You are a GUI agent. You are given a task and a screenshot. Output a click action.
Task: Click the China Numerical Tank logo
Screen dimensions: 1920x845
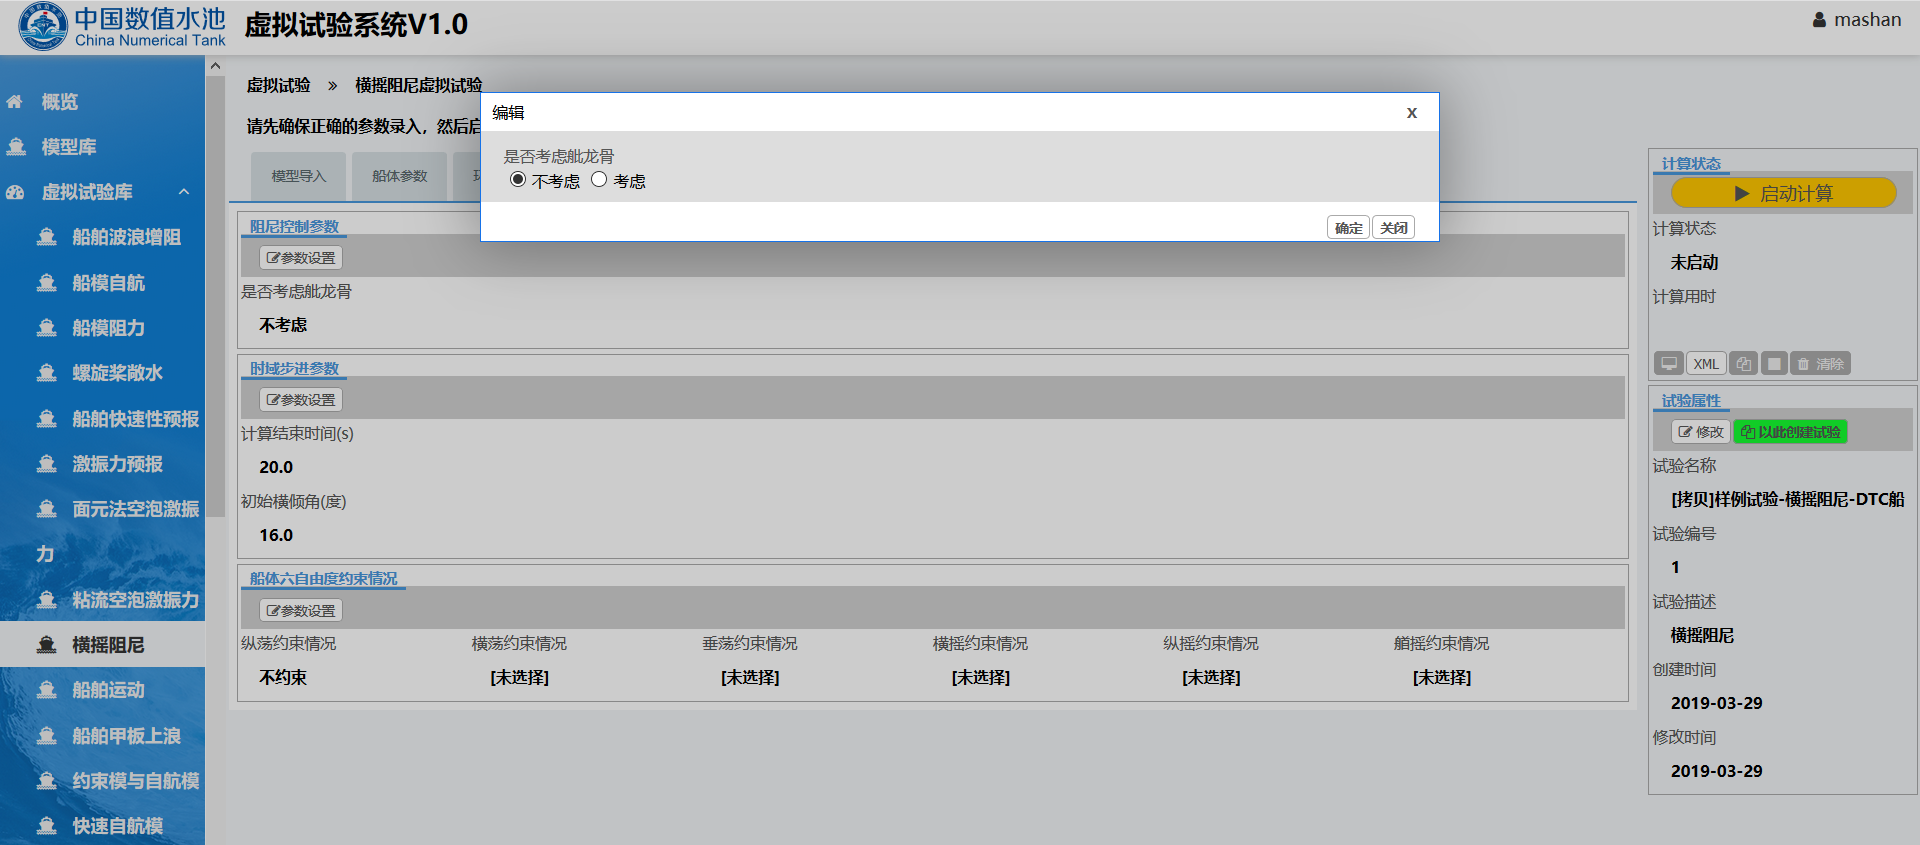click(x=43, y=27)
